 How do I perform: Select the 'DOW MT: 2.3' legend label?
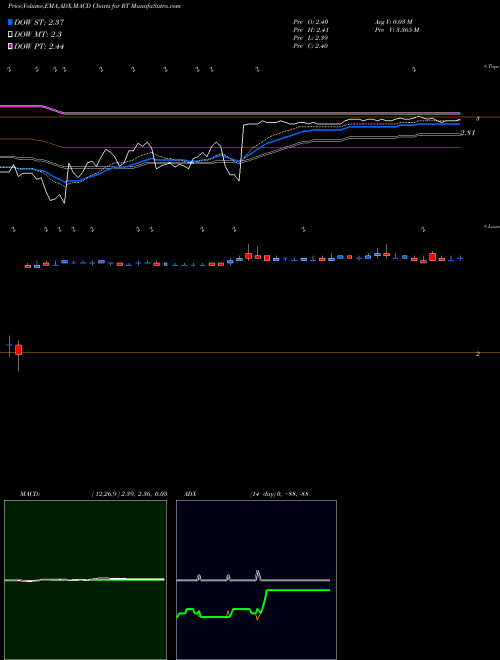[x=38, y=35]
